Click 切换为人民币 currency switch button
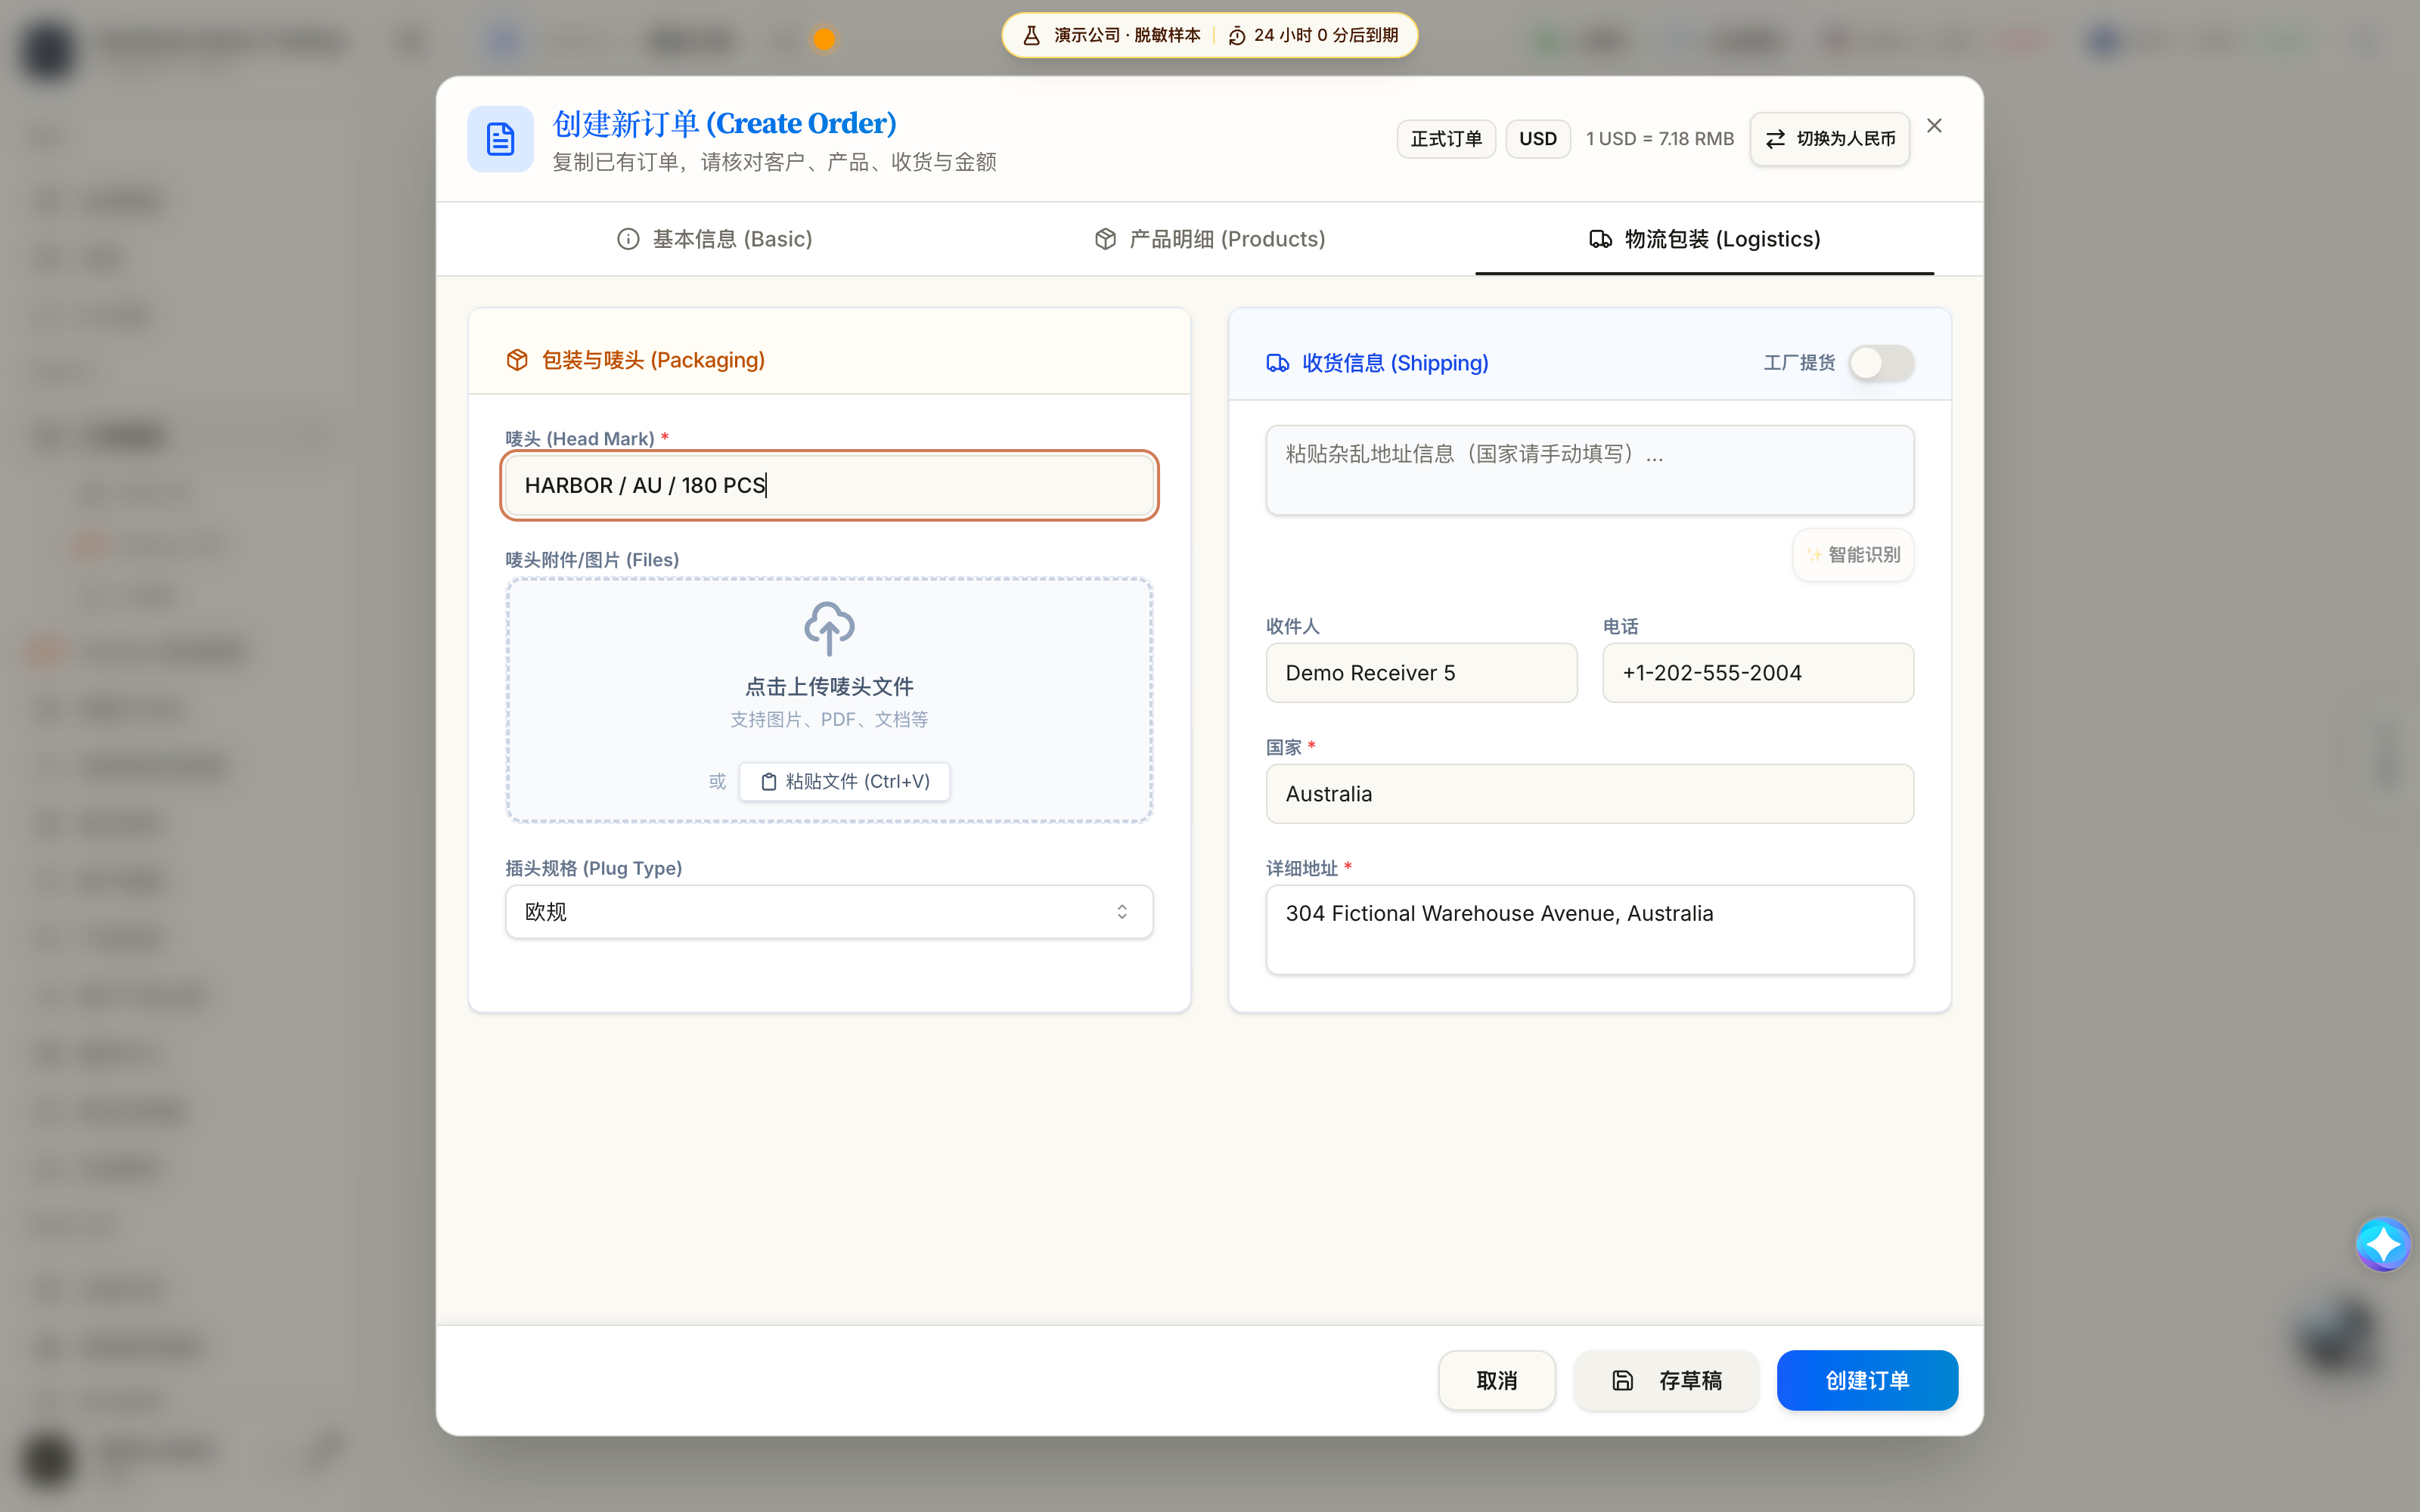 1829,139
